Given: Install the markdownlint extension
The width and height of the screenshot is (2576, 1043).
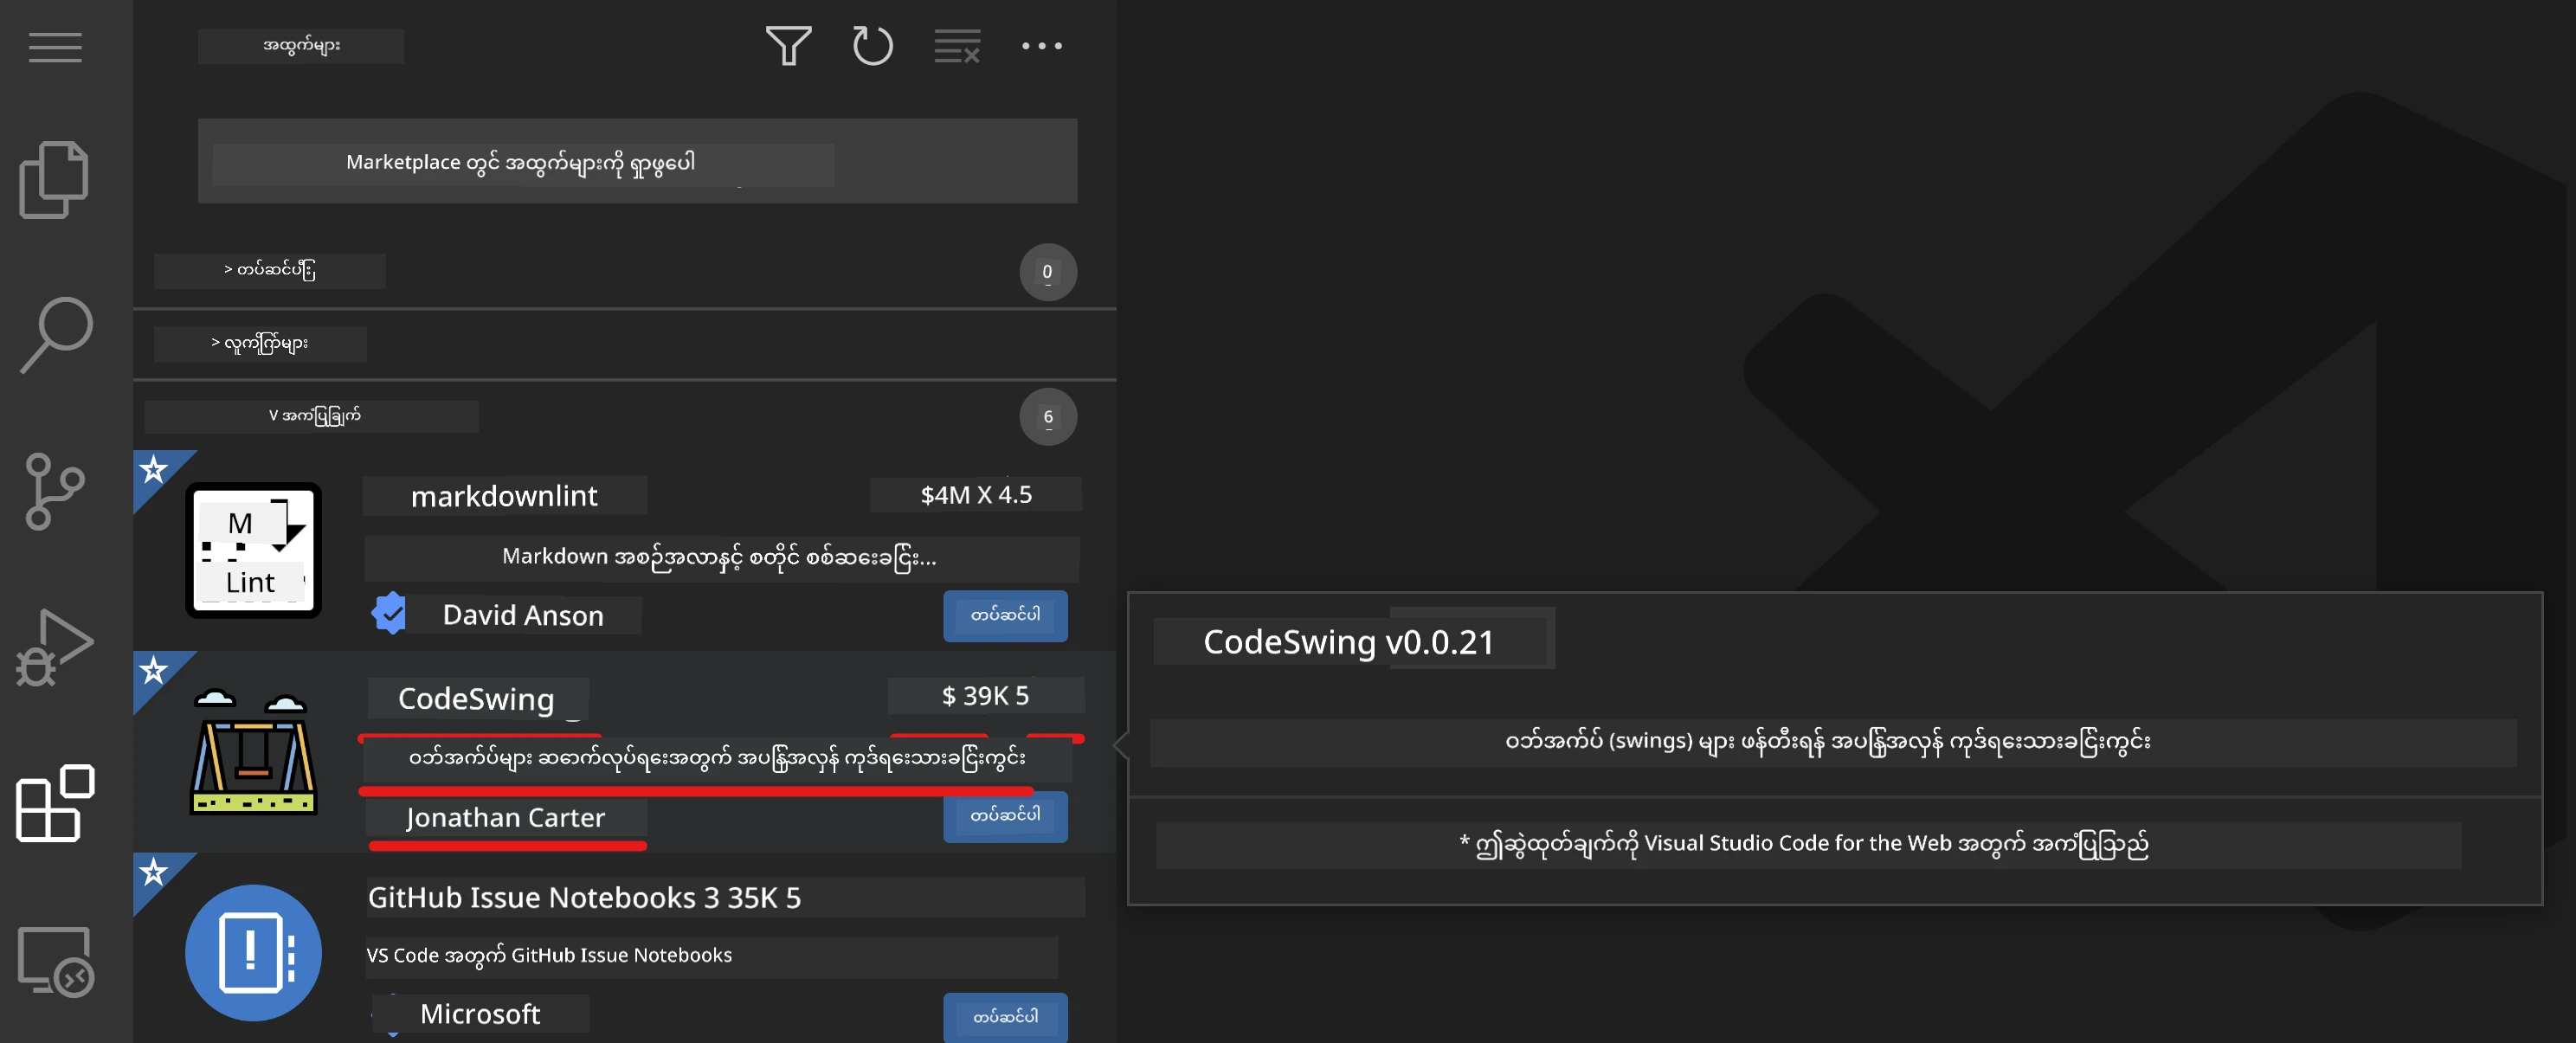Looking at the screenshot, I should point(1005,616).
